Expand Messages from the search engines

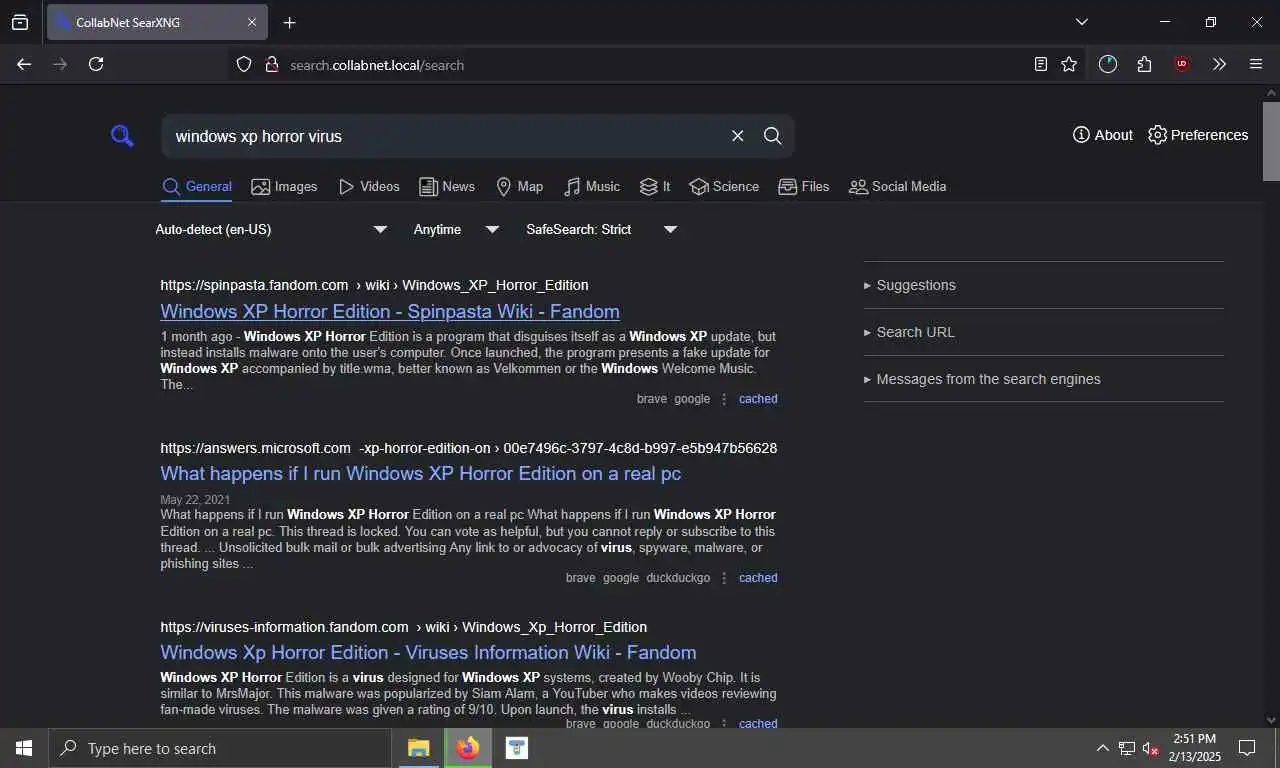tap(1043, 379)
